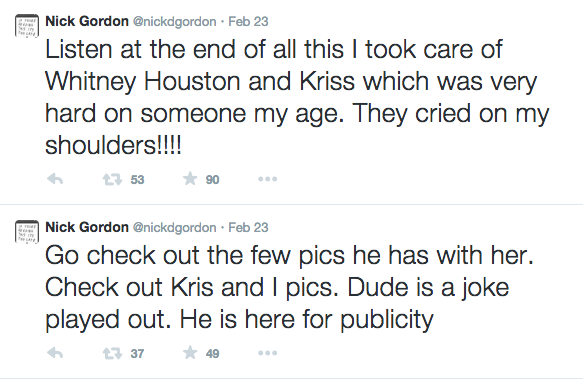The image size is (583, 379).
Task: Expand the tweet about publicity
Action: 289,288
